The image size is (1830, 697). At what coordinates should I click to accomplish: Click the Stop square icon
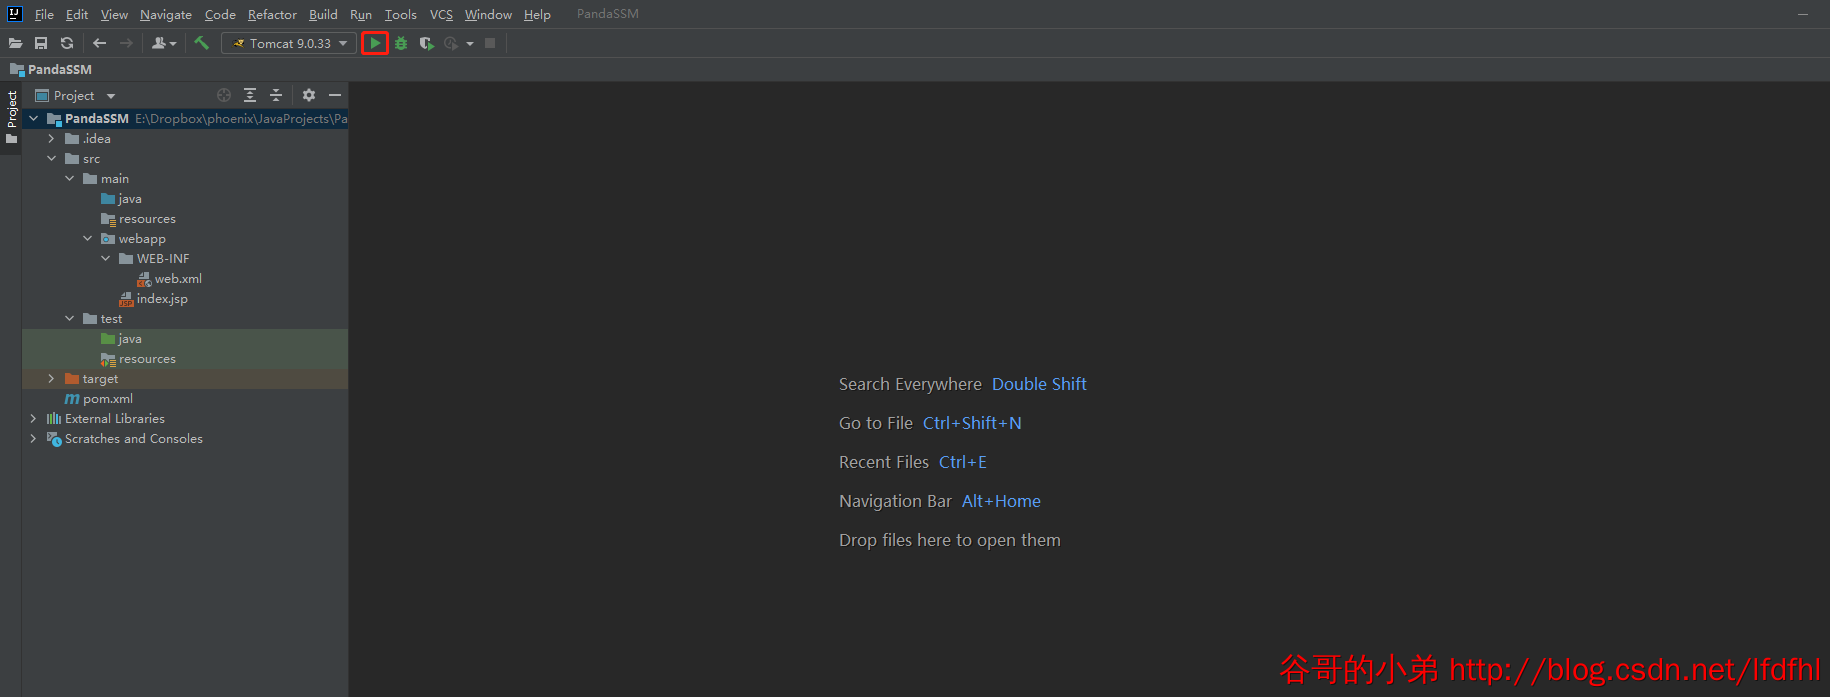(490, 43)
